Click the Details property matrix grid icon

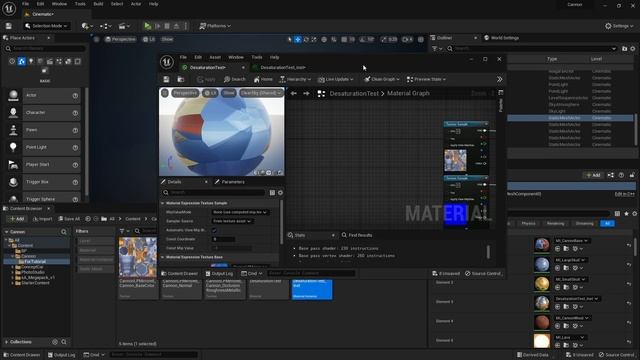[x=272, y=192]
